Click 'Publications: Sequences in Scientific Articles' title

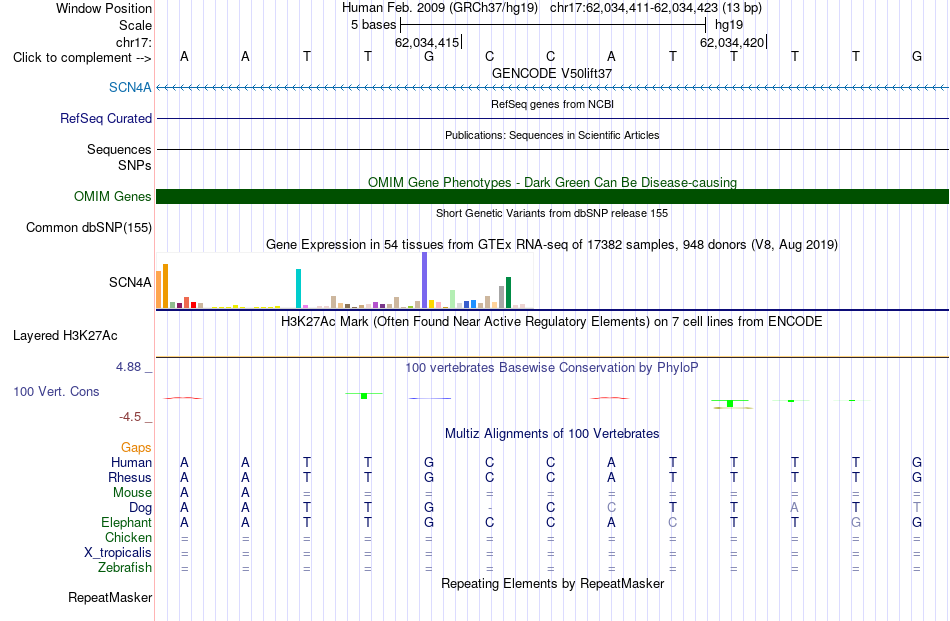pos(552,135)
